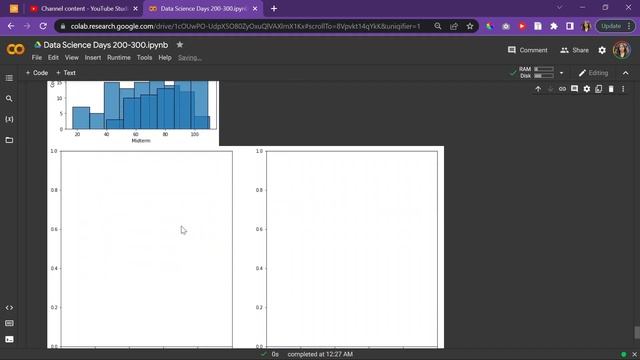The height and width of the screenshot is (360, 640).
Task: Click the completed at 12:27 AM status
Action: click(x=320, y=354)
